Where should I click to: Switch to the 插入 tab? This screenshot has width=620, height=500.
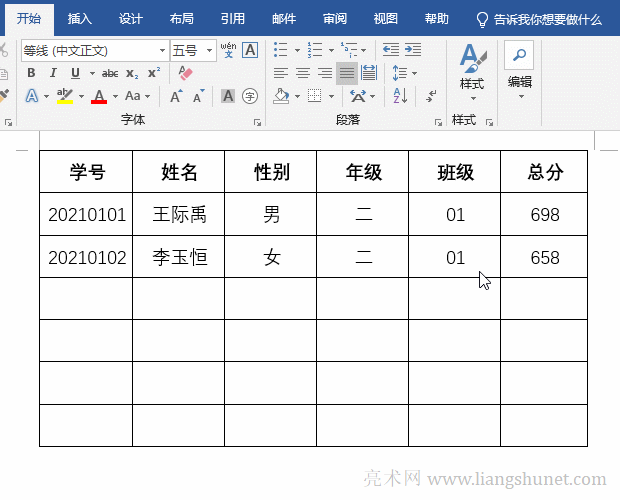[79, 19]
